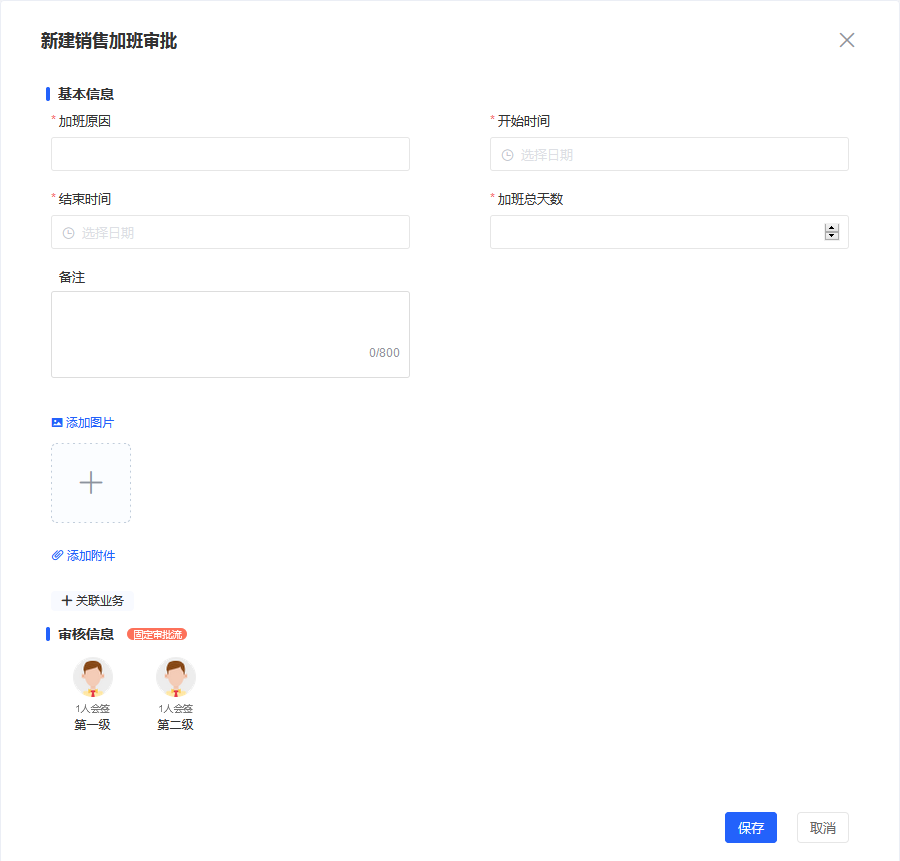The height and width of the screenshot is (861, 900).
Task: Click the clock icon in 开始时间 field
Action: coord(507,155)
